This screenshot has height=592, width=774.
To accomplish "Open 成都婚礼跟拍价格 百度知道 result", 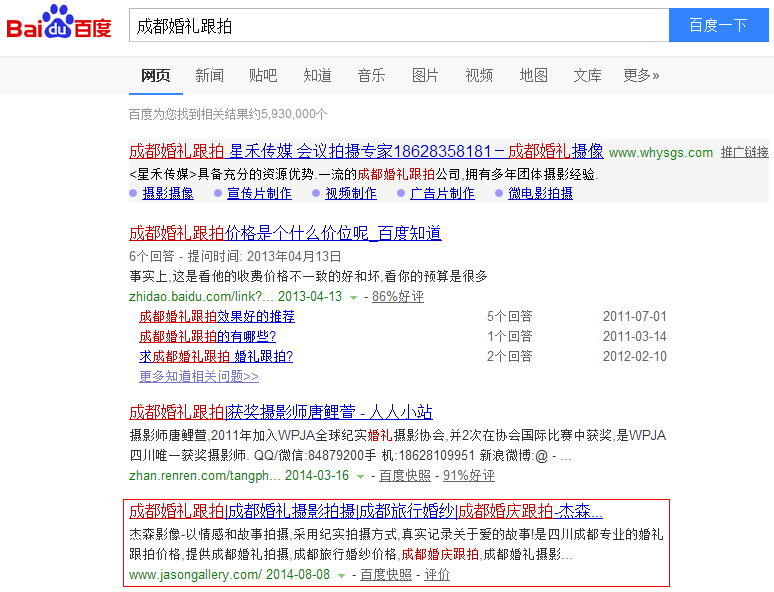I will tap(285, 234).
